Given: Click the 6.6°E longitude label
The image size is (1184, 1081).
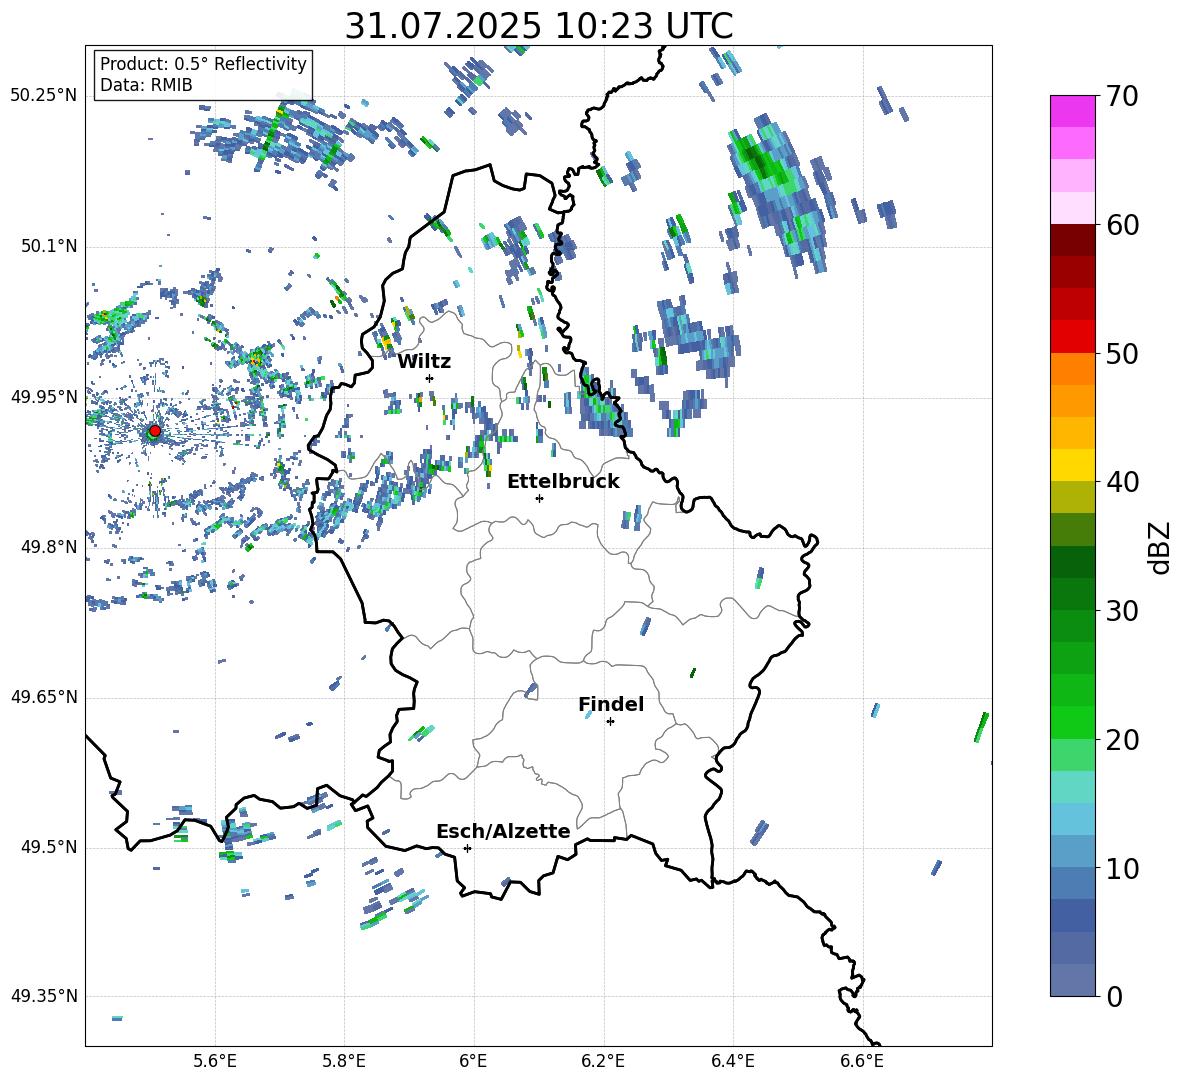Looking at the screenshot, I should [862, 1061].
